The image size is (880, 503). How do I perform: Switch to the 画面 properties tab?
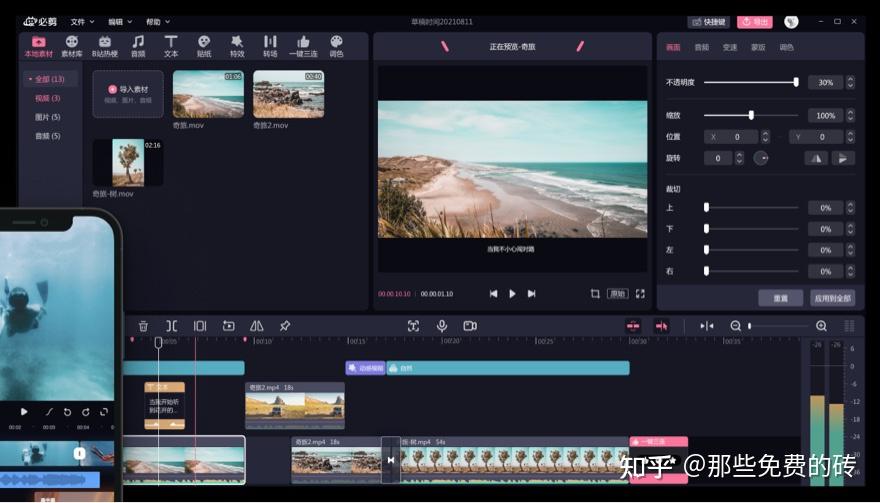[x=673, y=48]
